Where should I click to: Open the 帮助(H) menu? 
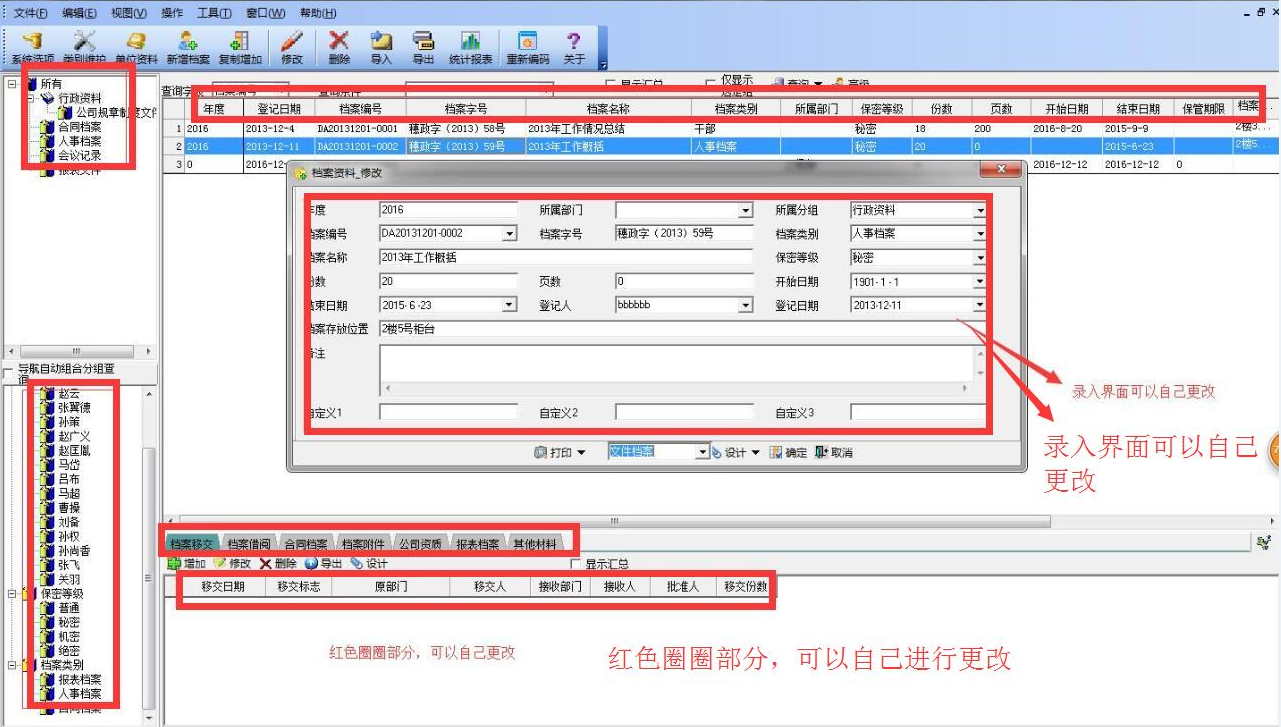pos(318,13)
